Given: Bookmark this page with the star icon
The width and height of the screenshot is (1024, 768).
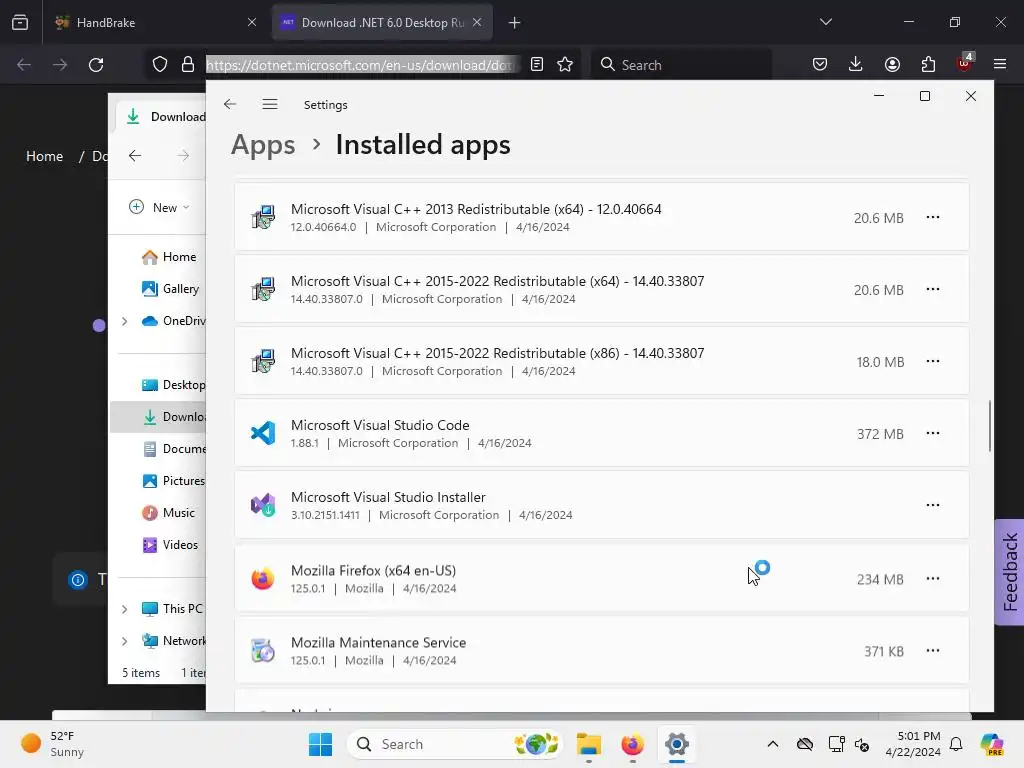Looking at the screenshot, I should tap(565, 65).
